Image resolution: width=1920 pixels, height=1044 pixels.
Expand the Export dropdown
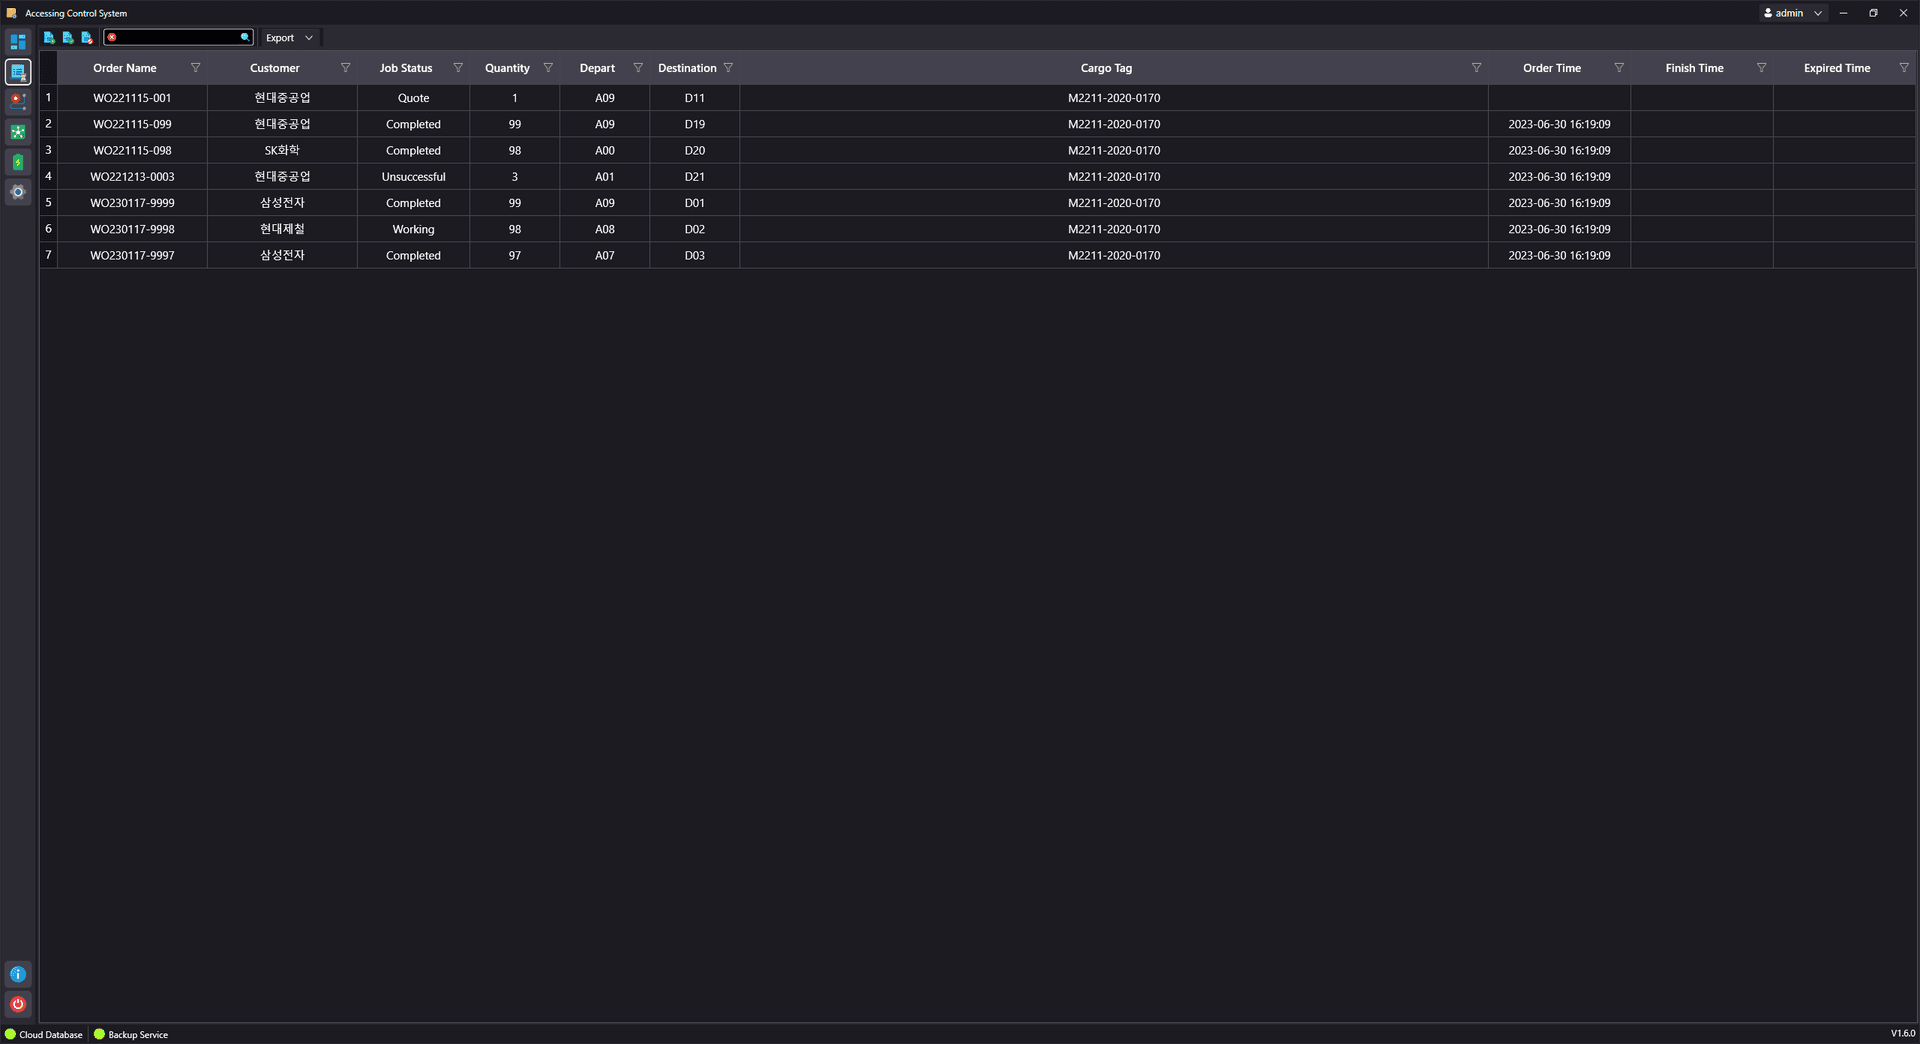(x=289, y=38)
